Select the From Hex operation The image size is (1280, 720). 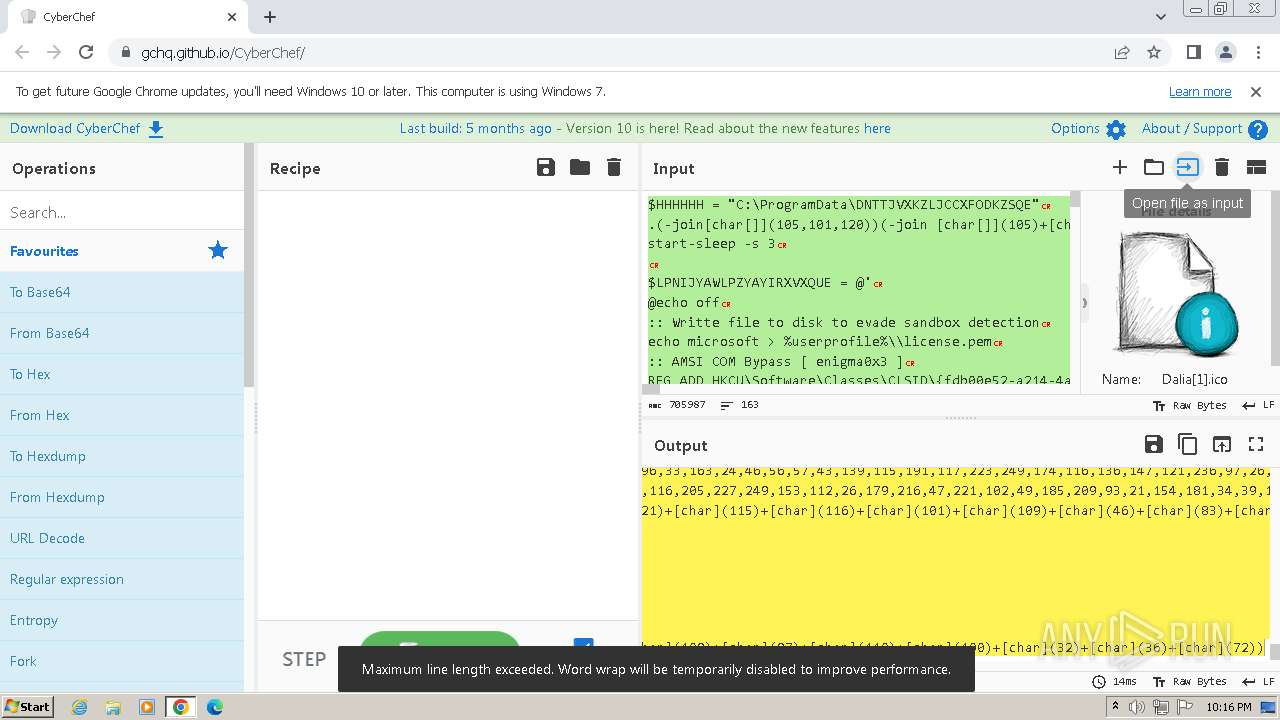tap(122, 415)
